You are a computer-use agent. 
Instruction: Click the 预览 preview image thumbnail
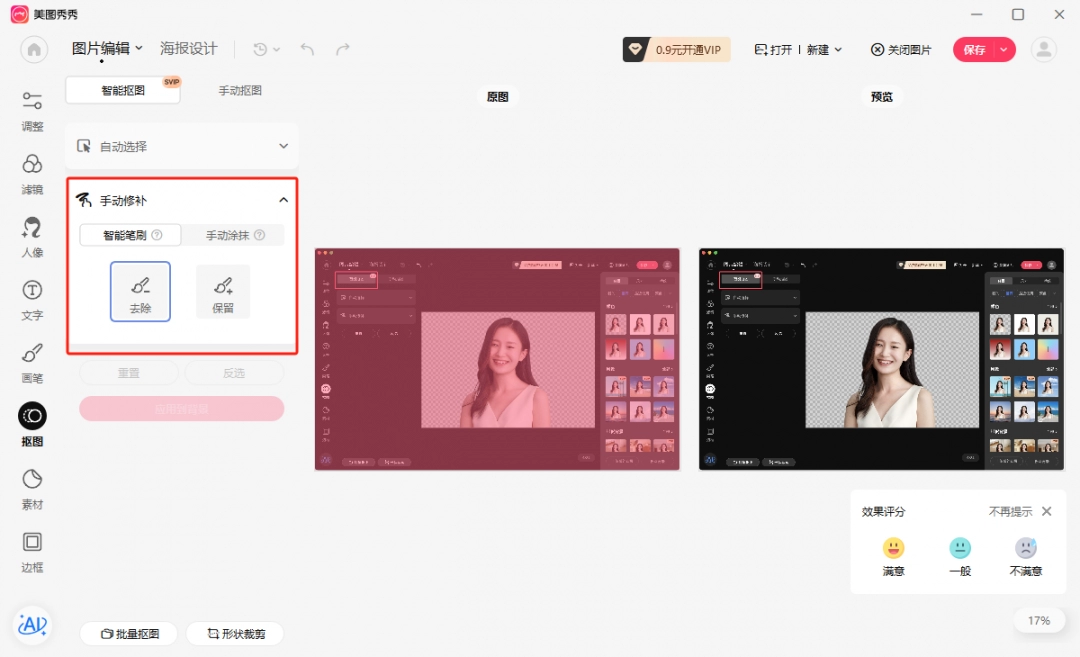click(882, 359)
